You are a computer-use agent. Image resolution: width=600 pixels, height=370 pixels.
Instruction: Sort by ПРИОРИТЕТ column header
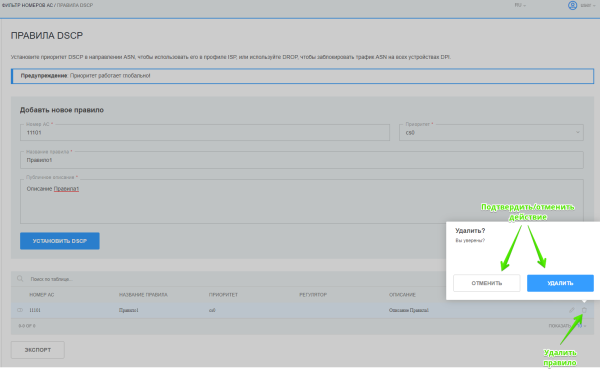pos(223,295)
